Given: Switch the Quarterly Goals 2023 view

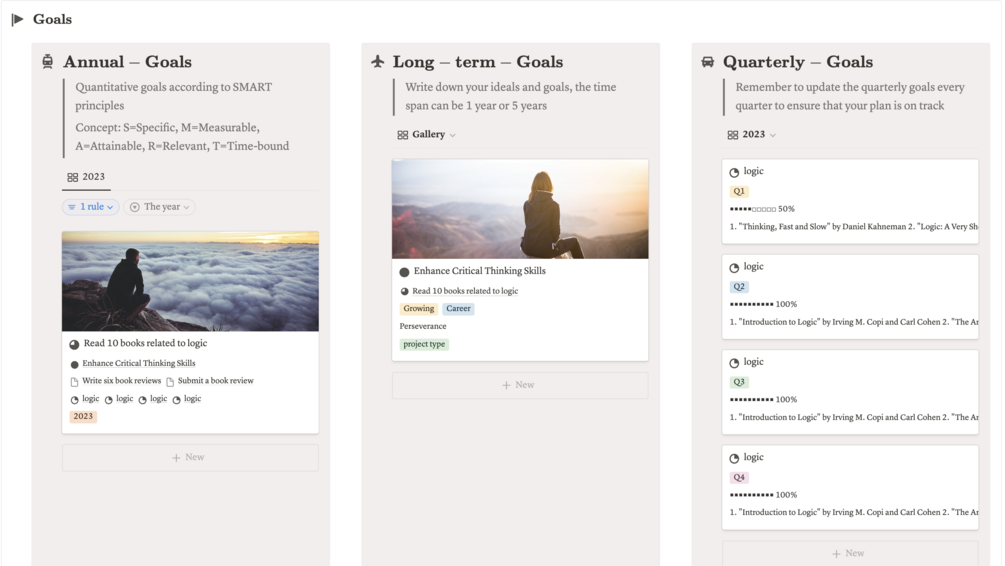Looking at the screenshot, I should 752,135.
